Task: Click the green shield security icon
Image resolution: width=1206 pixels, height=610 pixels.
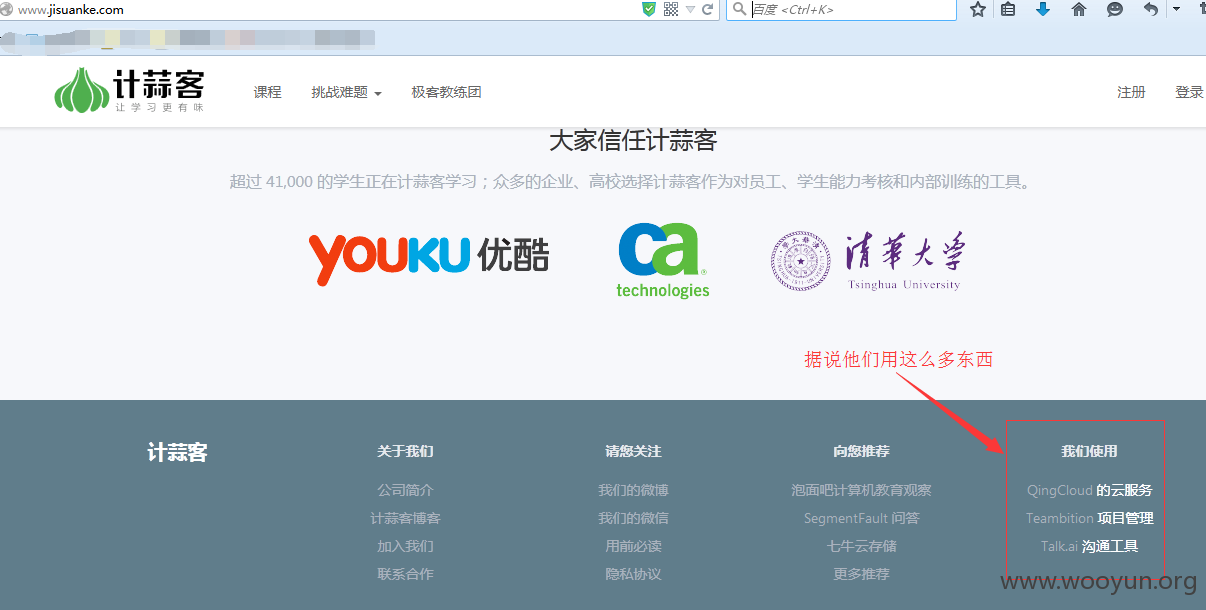Action: click(x=649, y=9)
